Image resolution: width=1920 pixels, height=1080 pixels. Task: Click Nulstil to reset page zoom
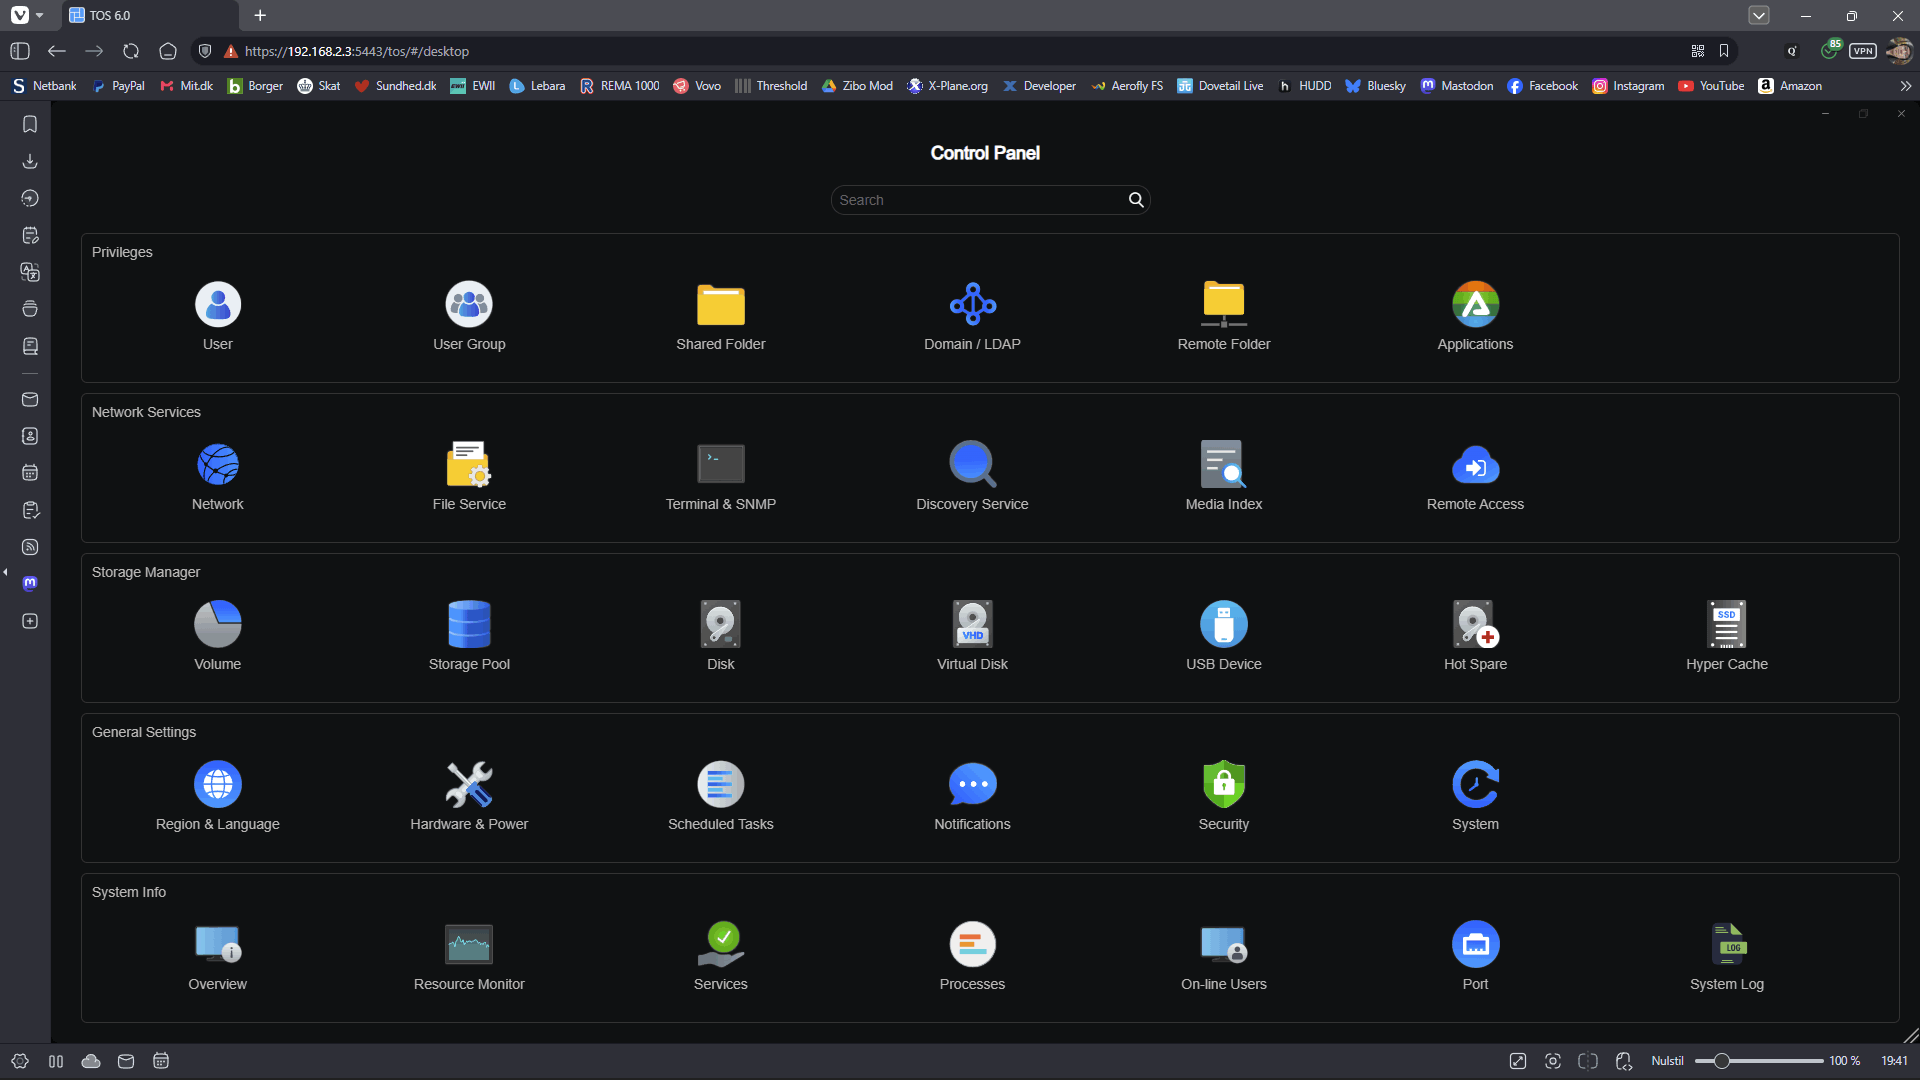tap(1667, 1061)
